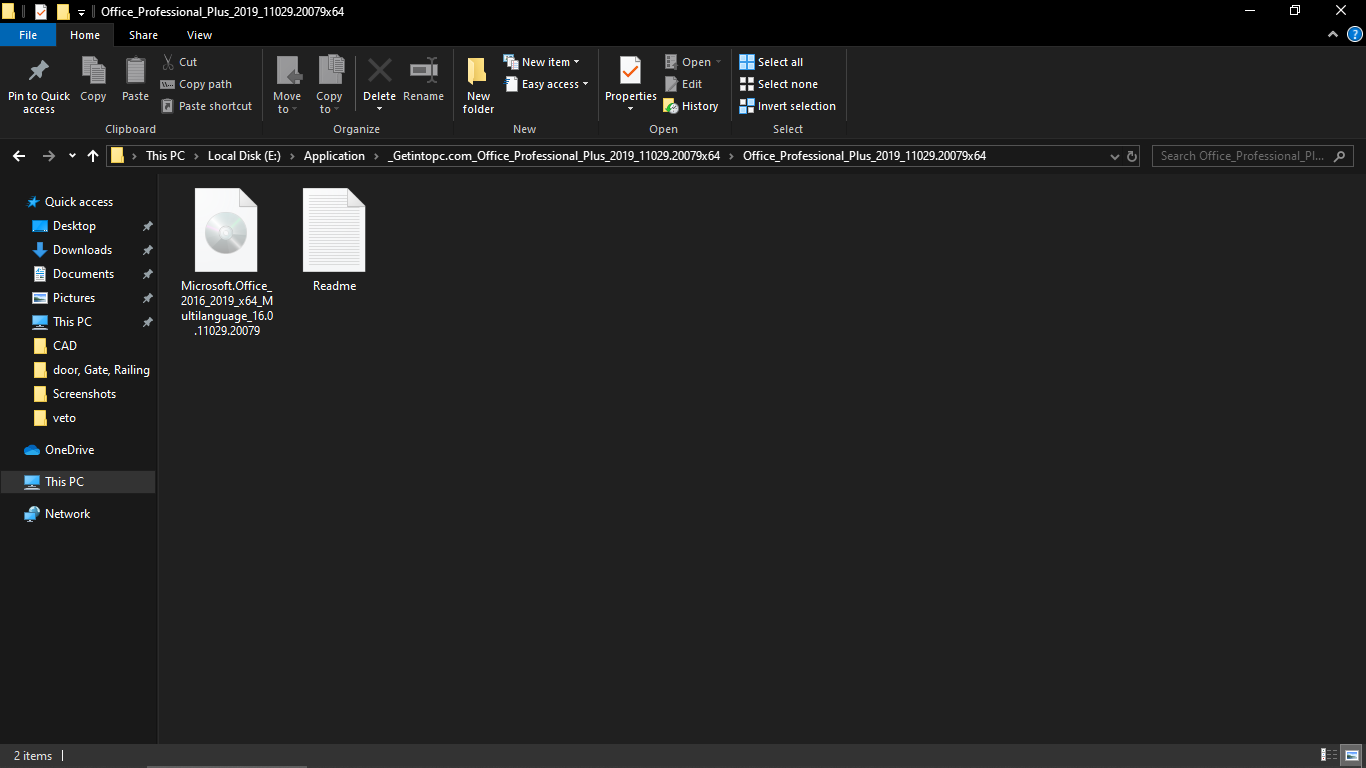The width and height of the screenshot is (1366, 768).
Task: Switch to the View tab
Action: [199, 35]
